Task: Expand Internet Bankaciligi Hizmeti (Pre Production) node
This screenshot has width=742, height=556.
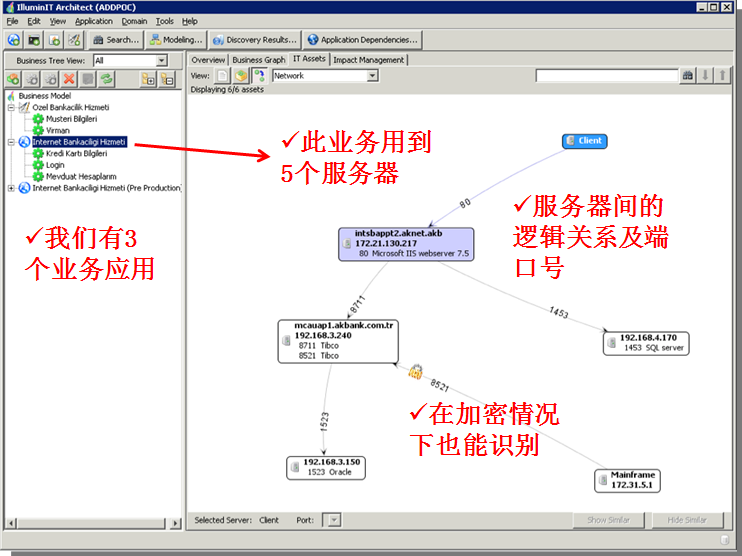Action: tap(12, 187)
